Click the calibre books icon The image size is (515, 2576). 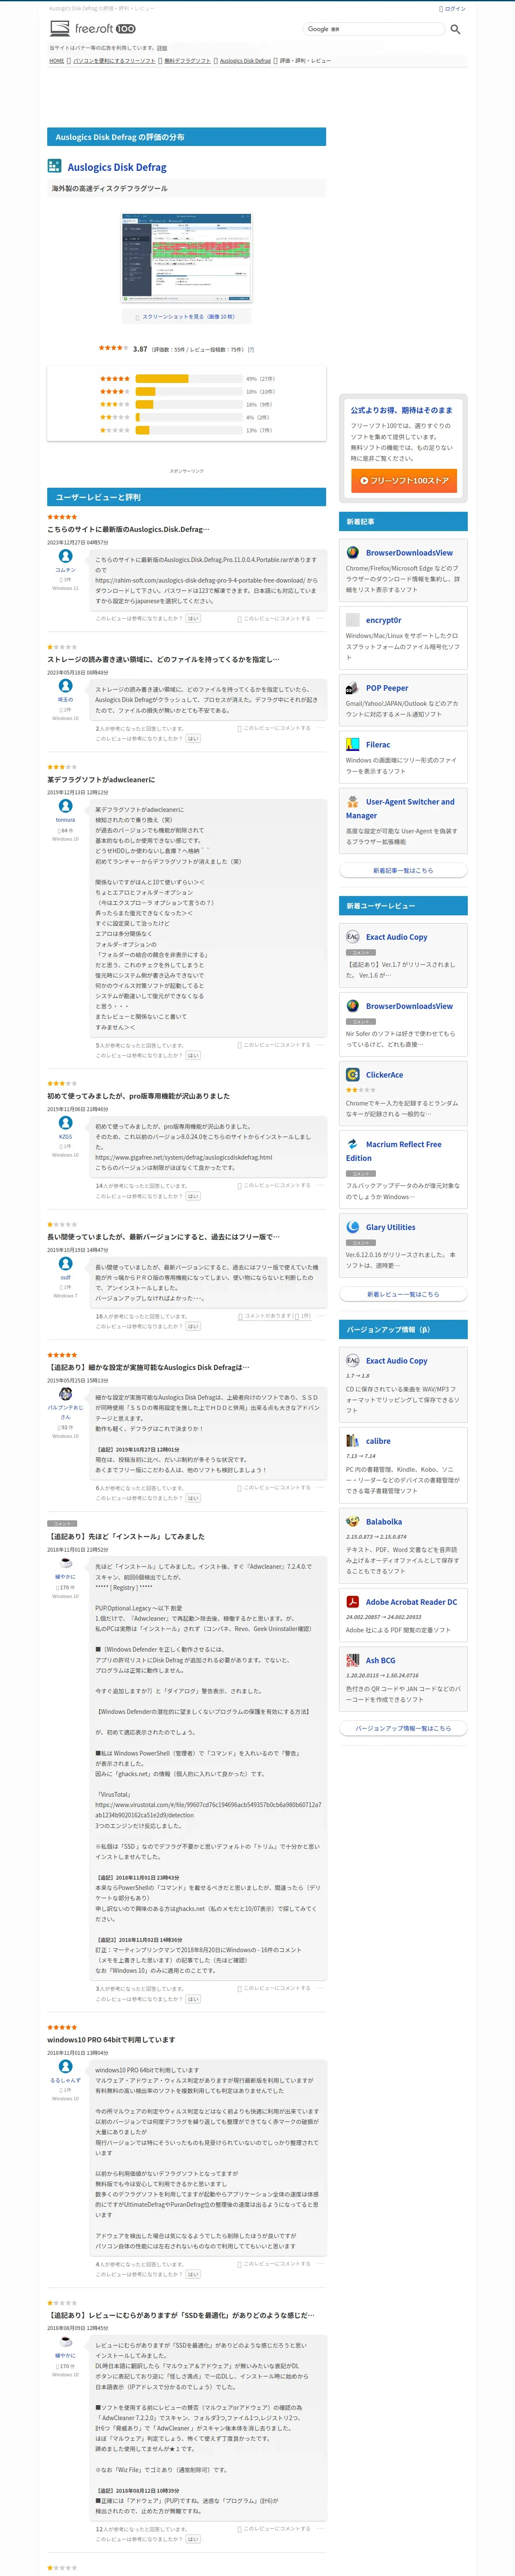pos(353,1441)
